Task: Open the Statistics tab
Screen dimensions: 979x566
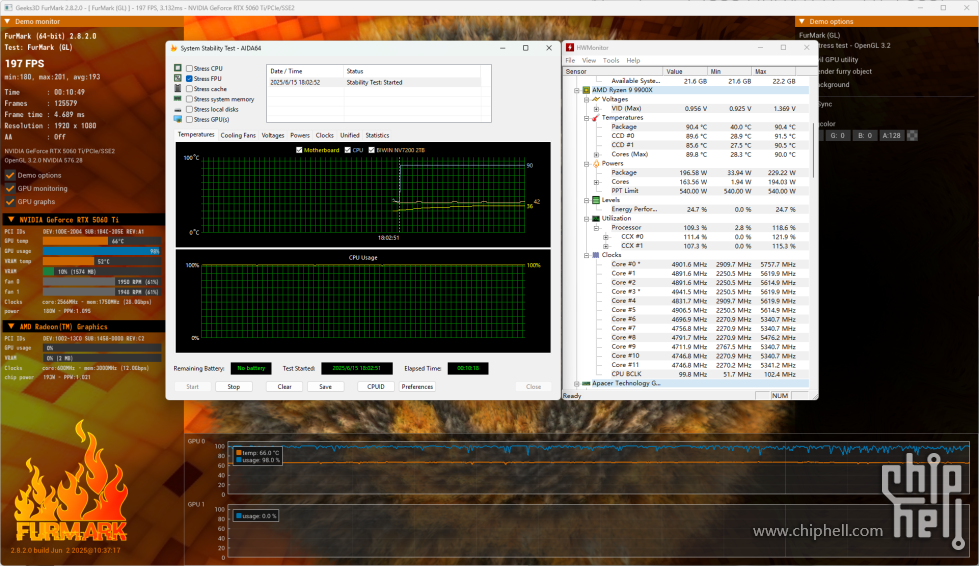Action: click(x=377, y=135)
